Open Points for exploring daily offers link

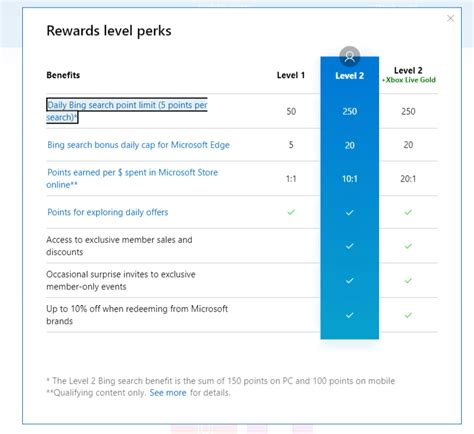[108, 212]
